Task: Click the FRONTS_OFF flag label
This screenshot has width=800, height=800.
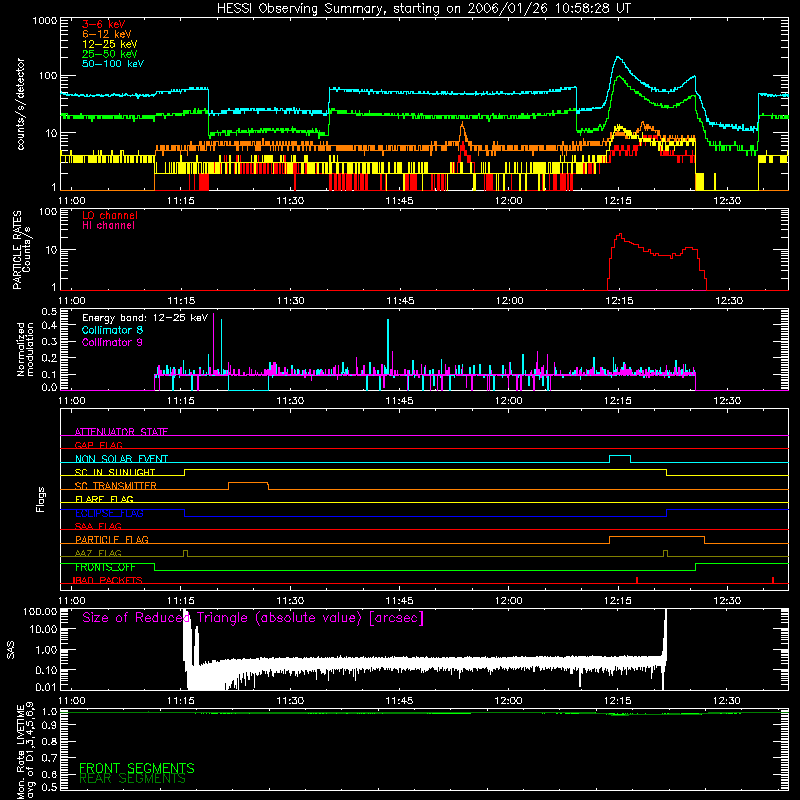Action: tap(105, 567)
